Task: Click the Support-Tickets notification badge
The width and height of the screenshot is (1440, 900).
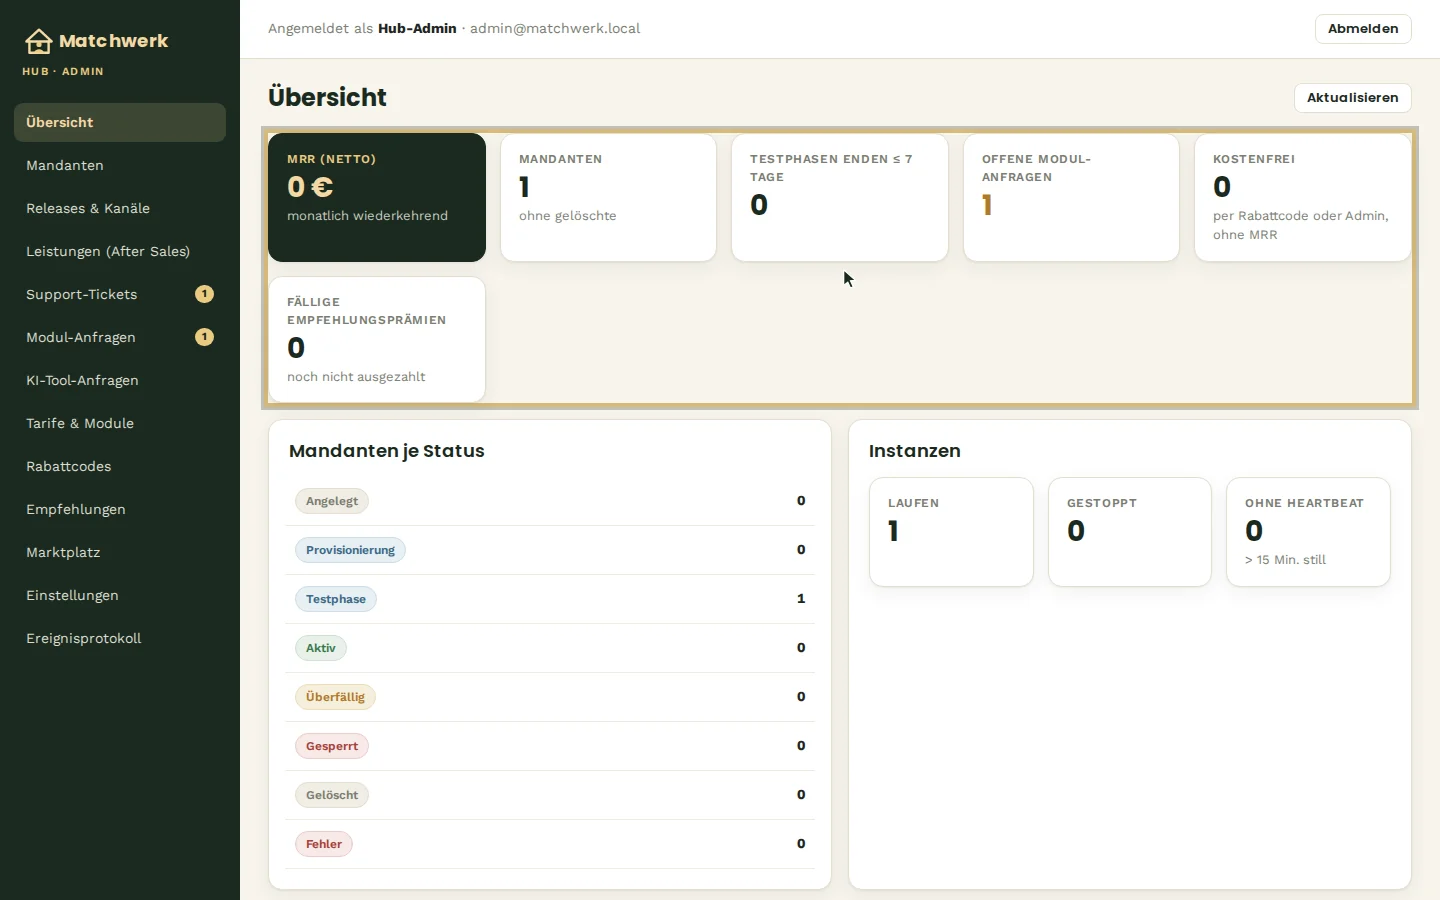Action: tap(204, 294)
